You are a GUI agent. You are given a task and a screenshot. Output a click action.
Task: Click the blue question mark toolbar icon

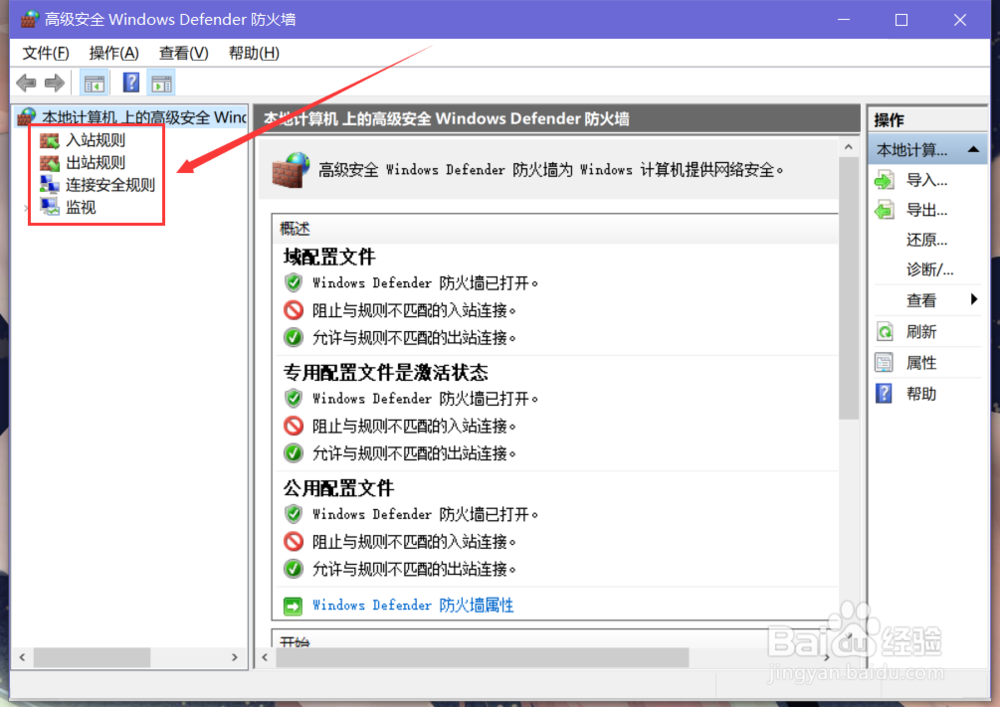point(131,82)
